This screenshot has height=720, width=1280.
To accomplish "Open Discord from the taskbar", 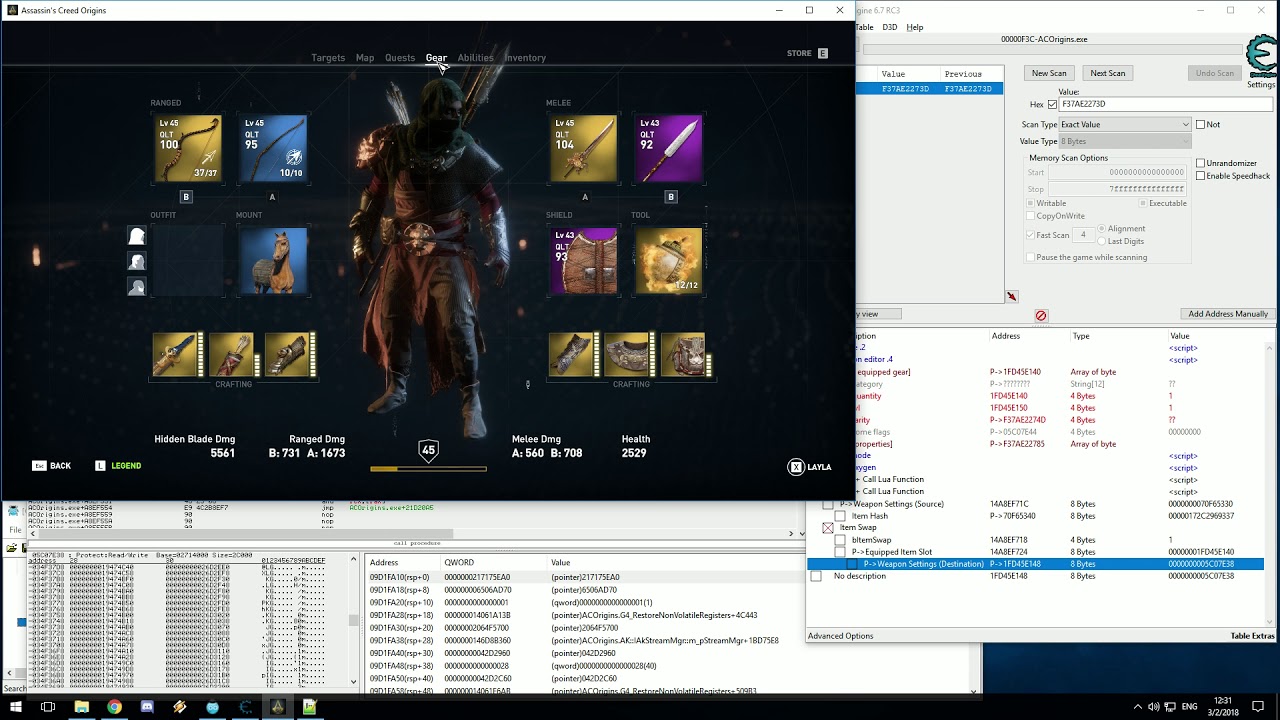I will pyautogui.click(x=147, y=707).
